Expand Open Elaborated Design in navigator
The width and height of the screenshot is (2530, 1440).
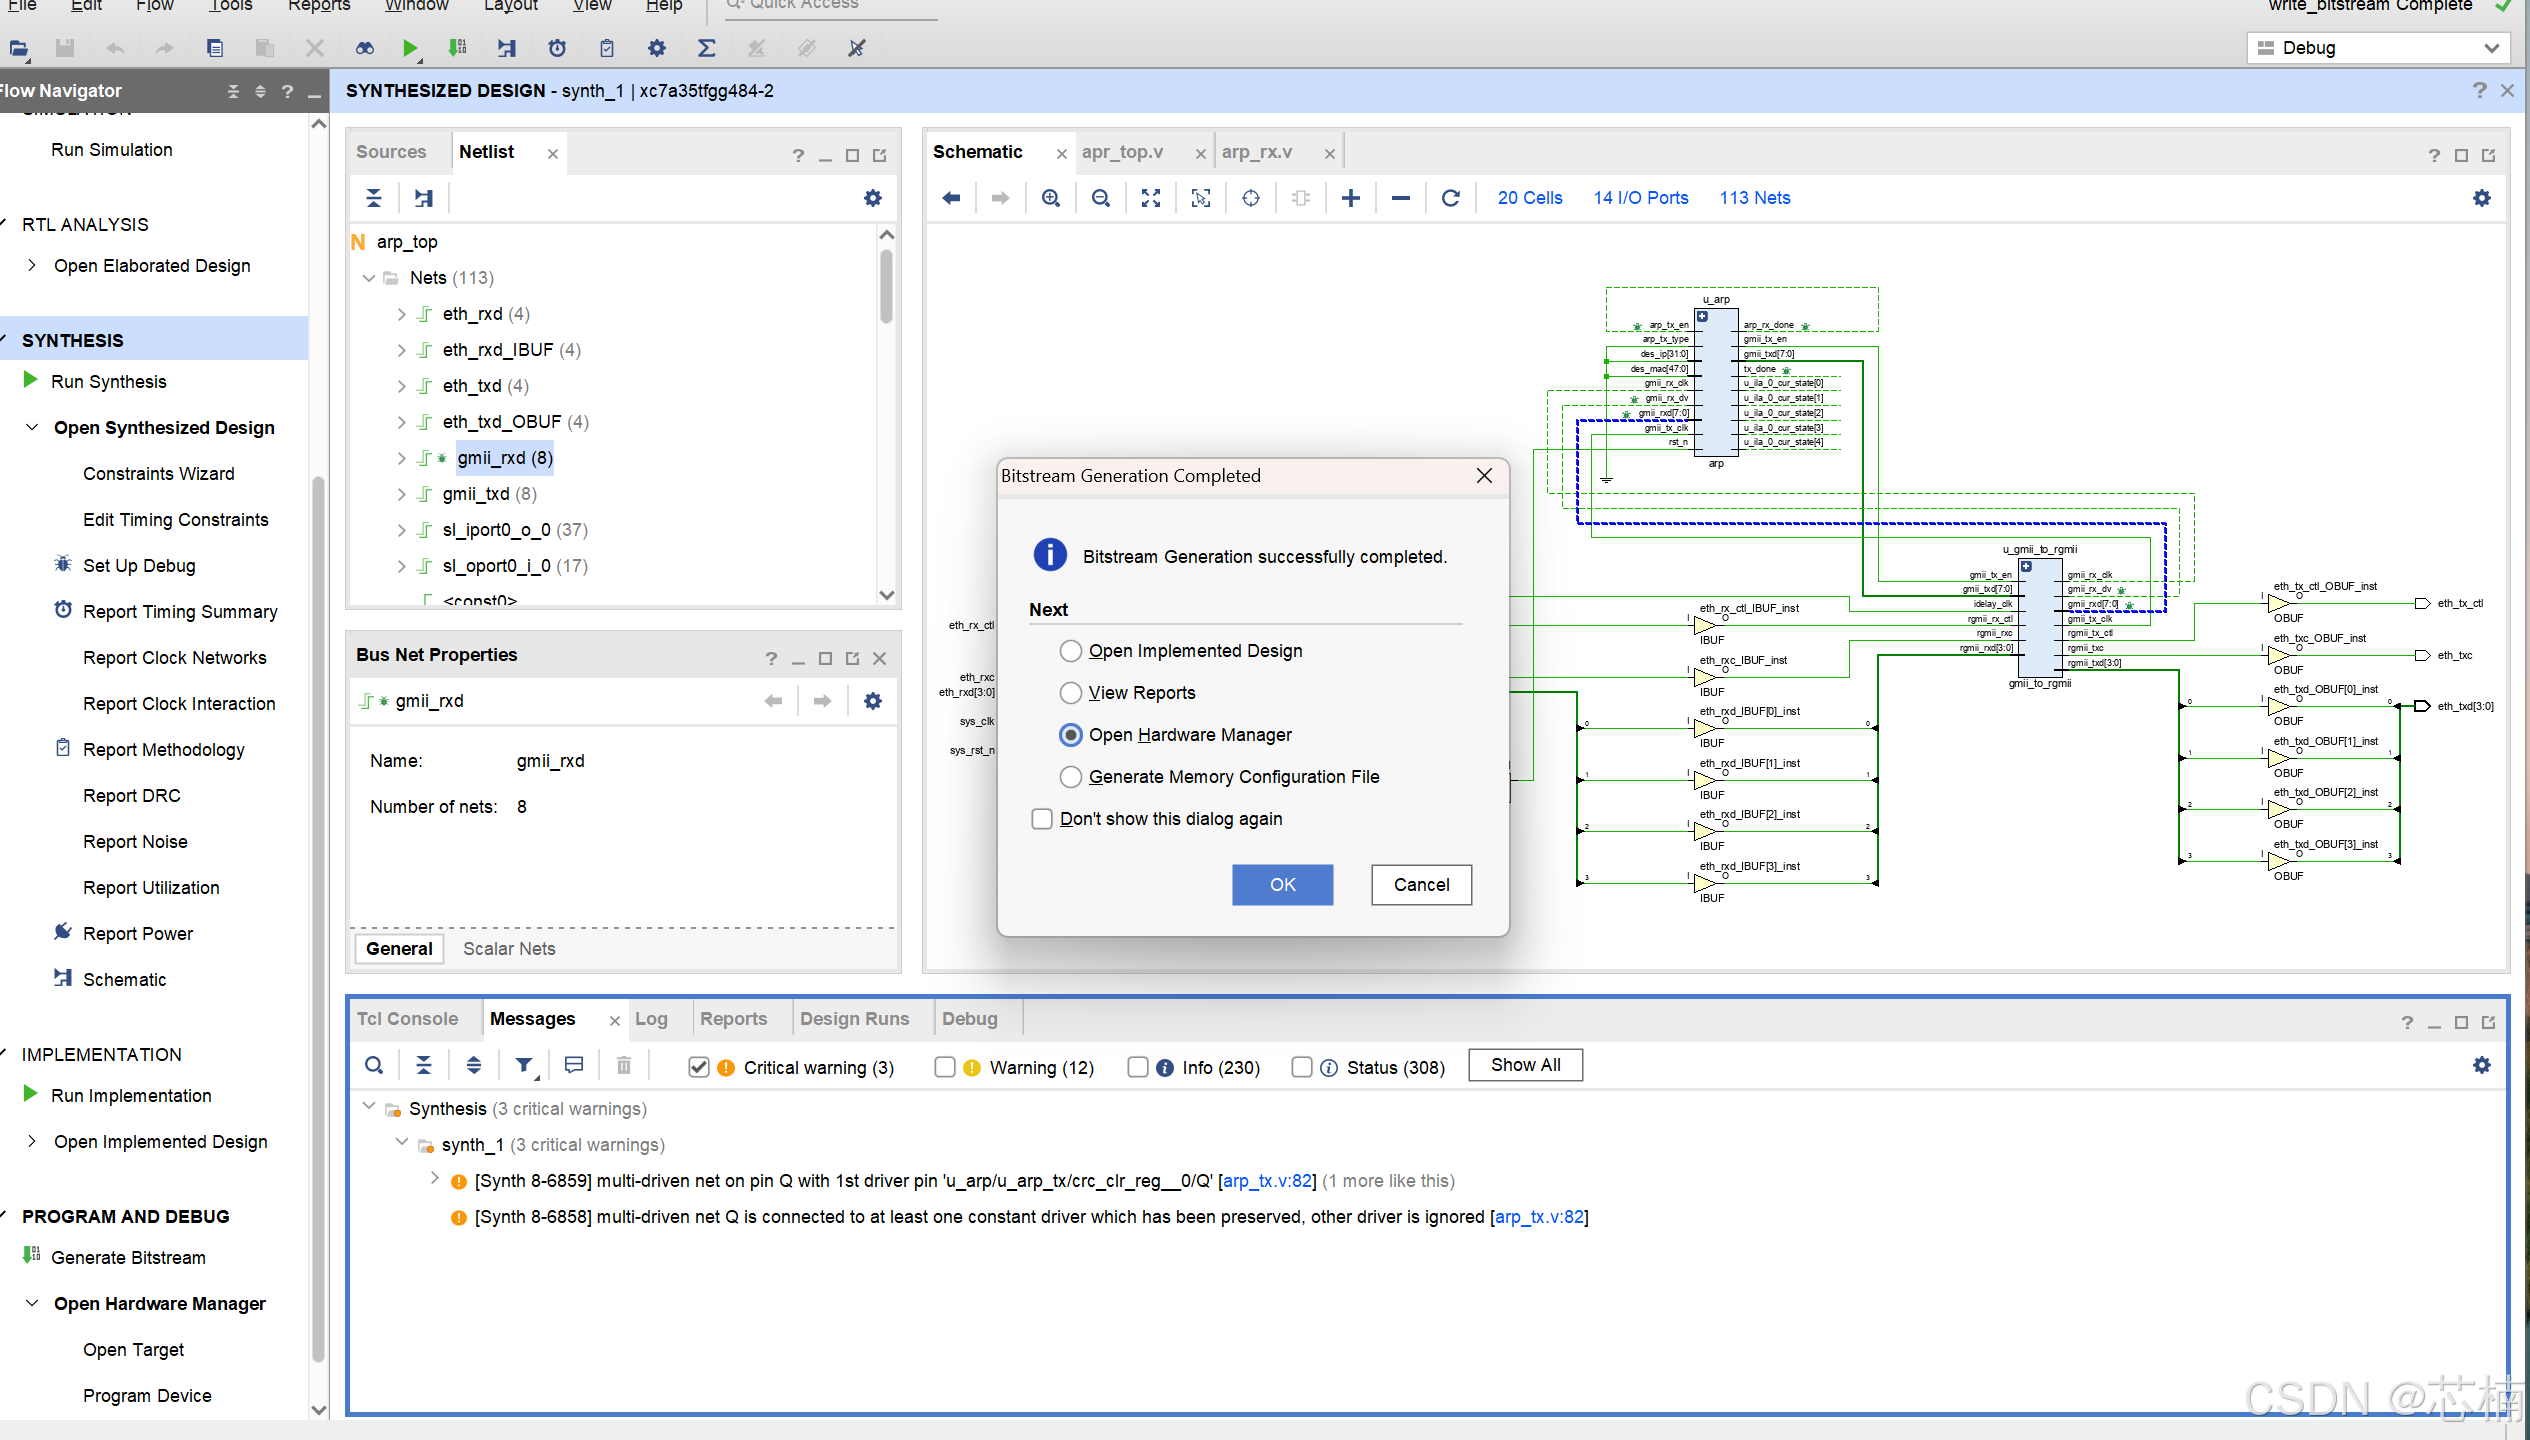pos(32,266)
